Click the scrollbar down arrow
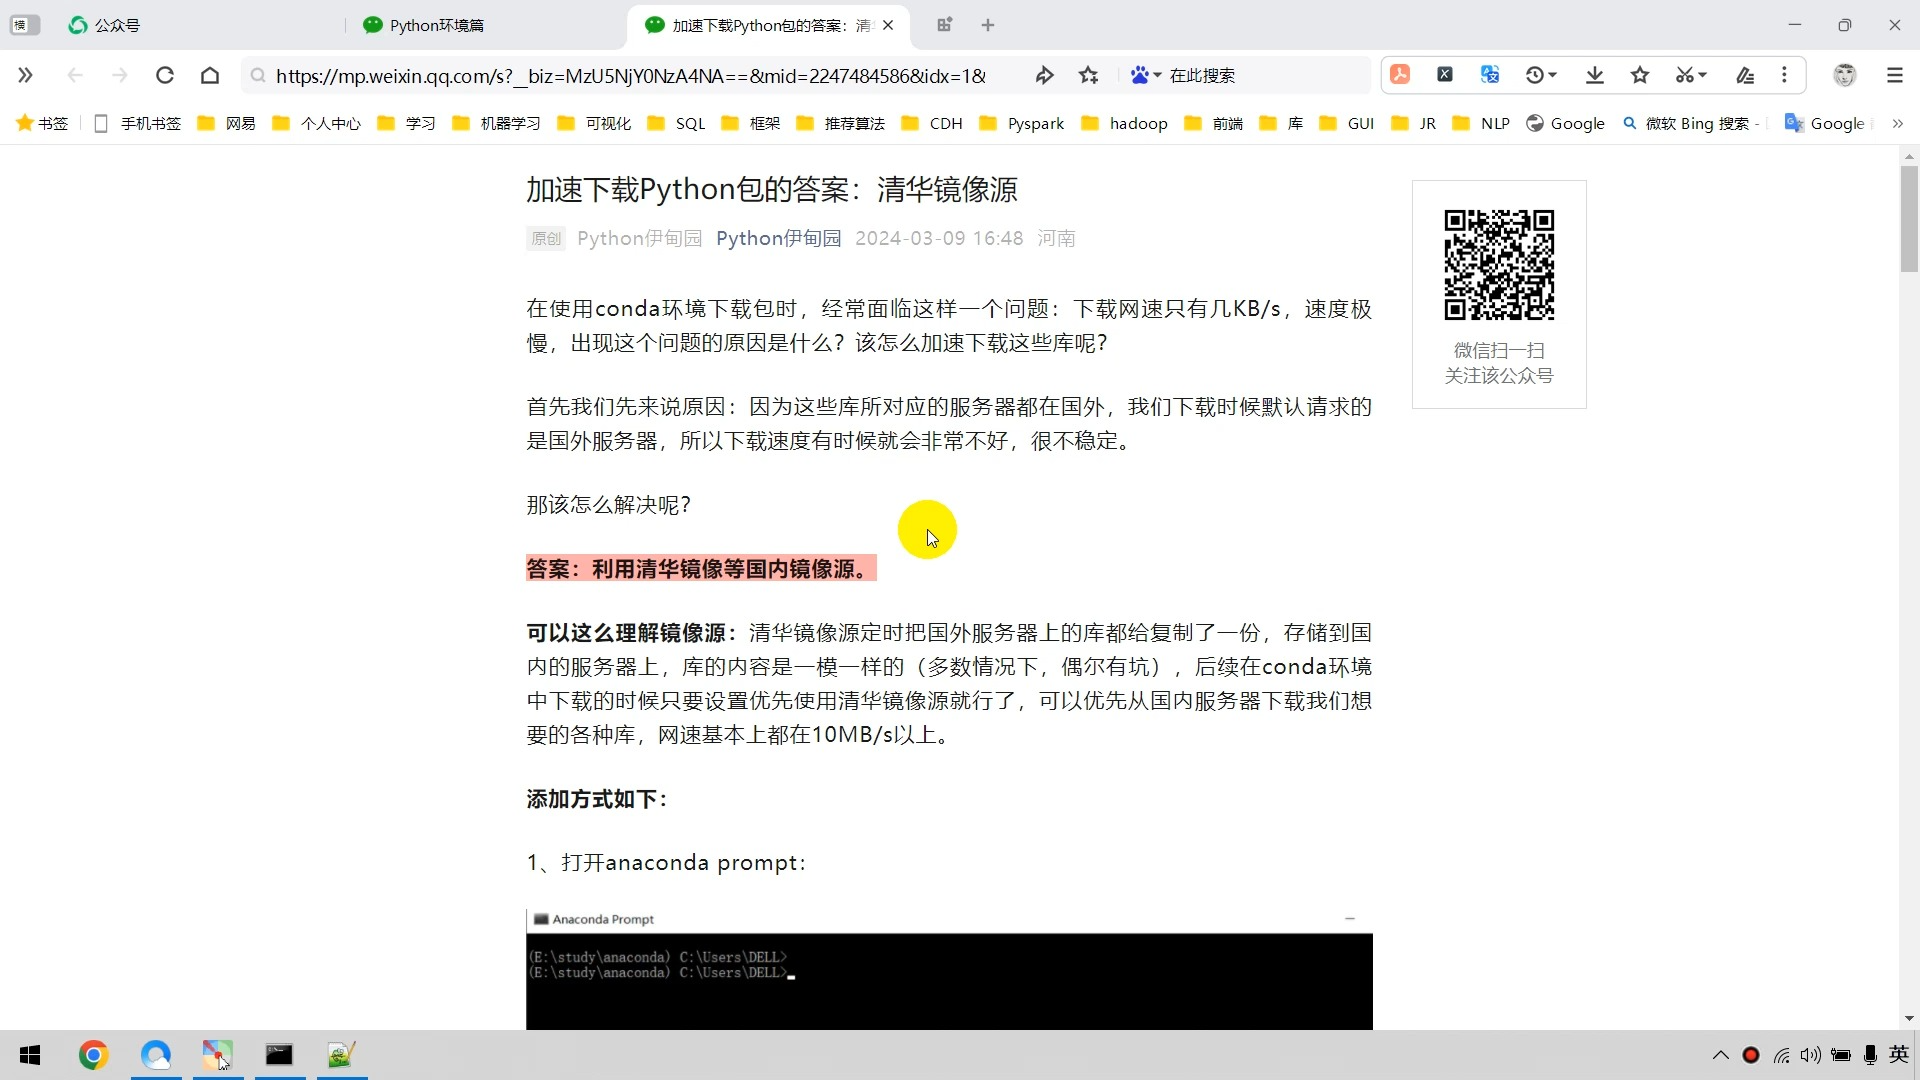 pos(1909,1018)
